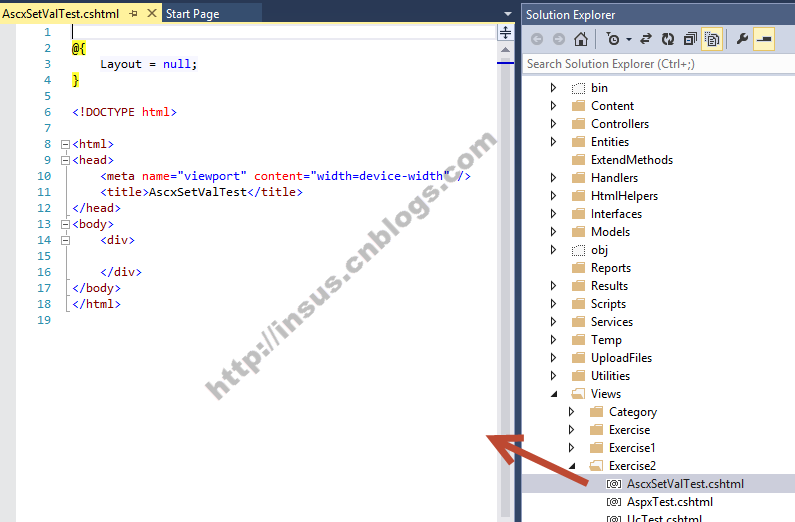Screen dimensions: 795x522
Task: Click the bin hidden-folder icon
Action: tap(579, 88)
